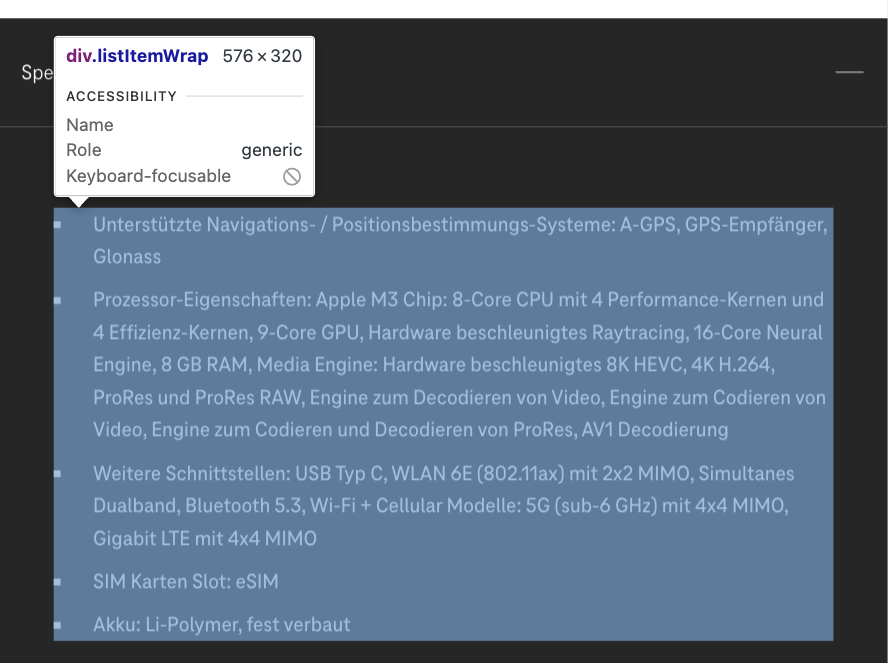Collapse the Spezifikationen section via the minus control
Viewport: 888px width, 663px height.
[848, 73]
